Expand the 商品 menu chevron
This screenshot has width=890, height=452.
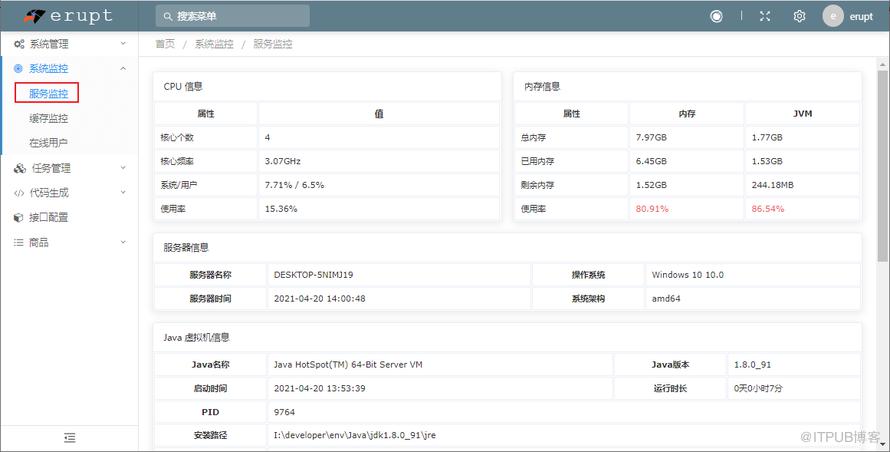coord(123,242)
